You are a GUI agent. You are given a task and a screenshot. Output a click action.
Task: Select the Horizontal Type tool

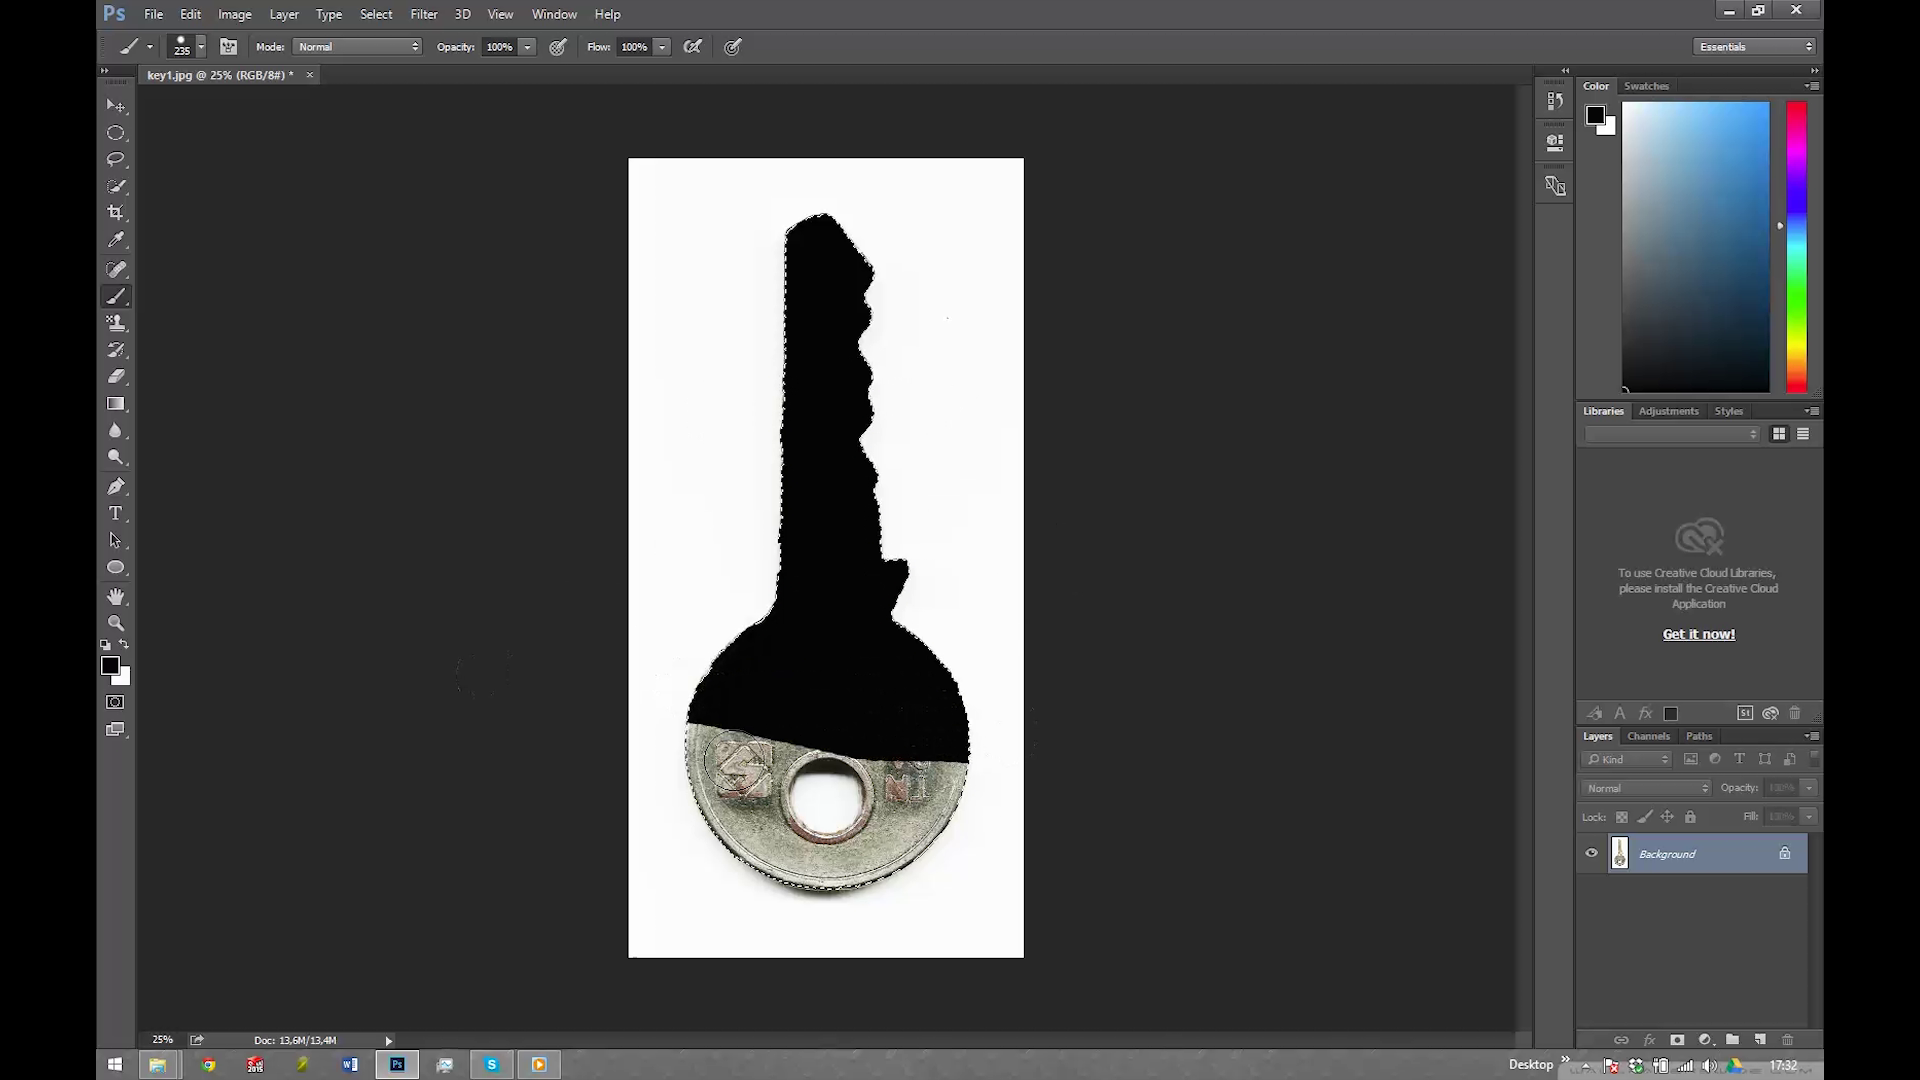(x=116, y=513)
